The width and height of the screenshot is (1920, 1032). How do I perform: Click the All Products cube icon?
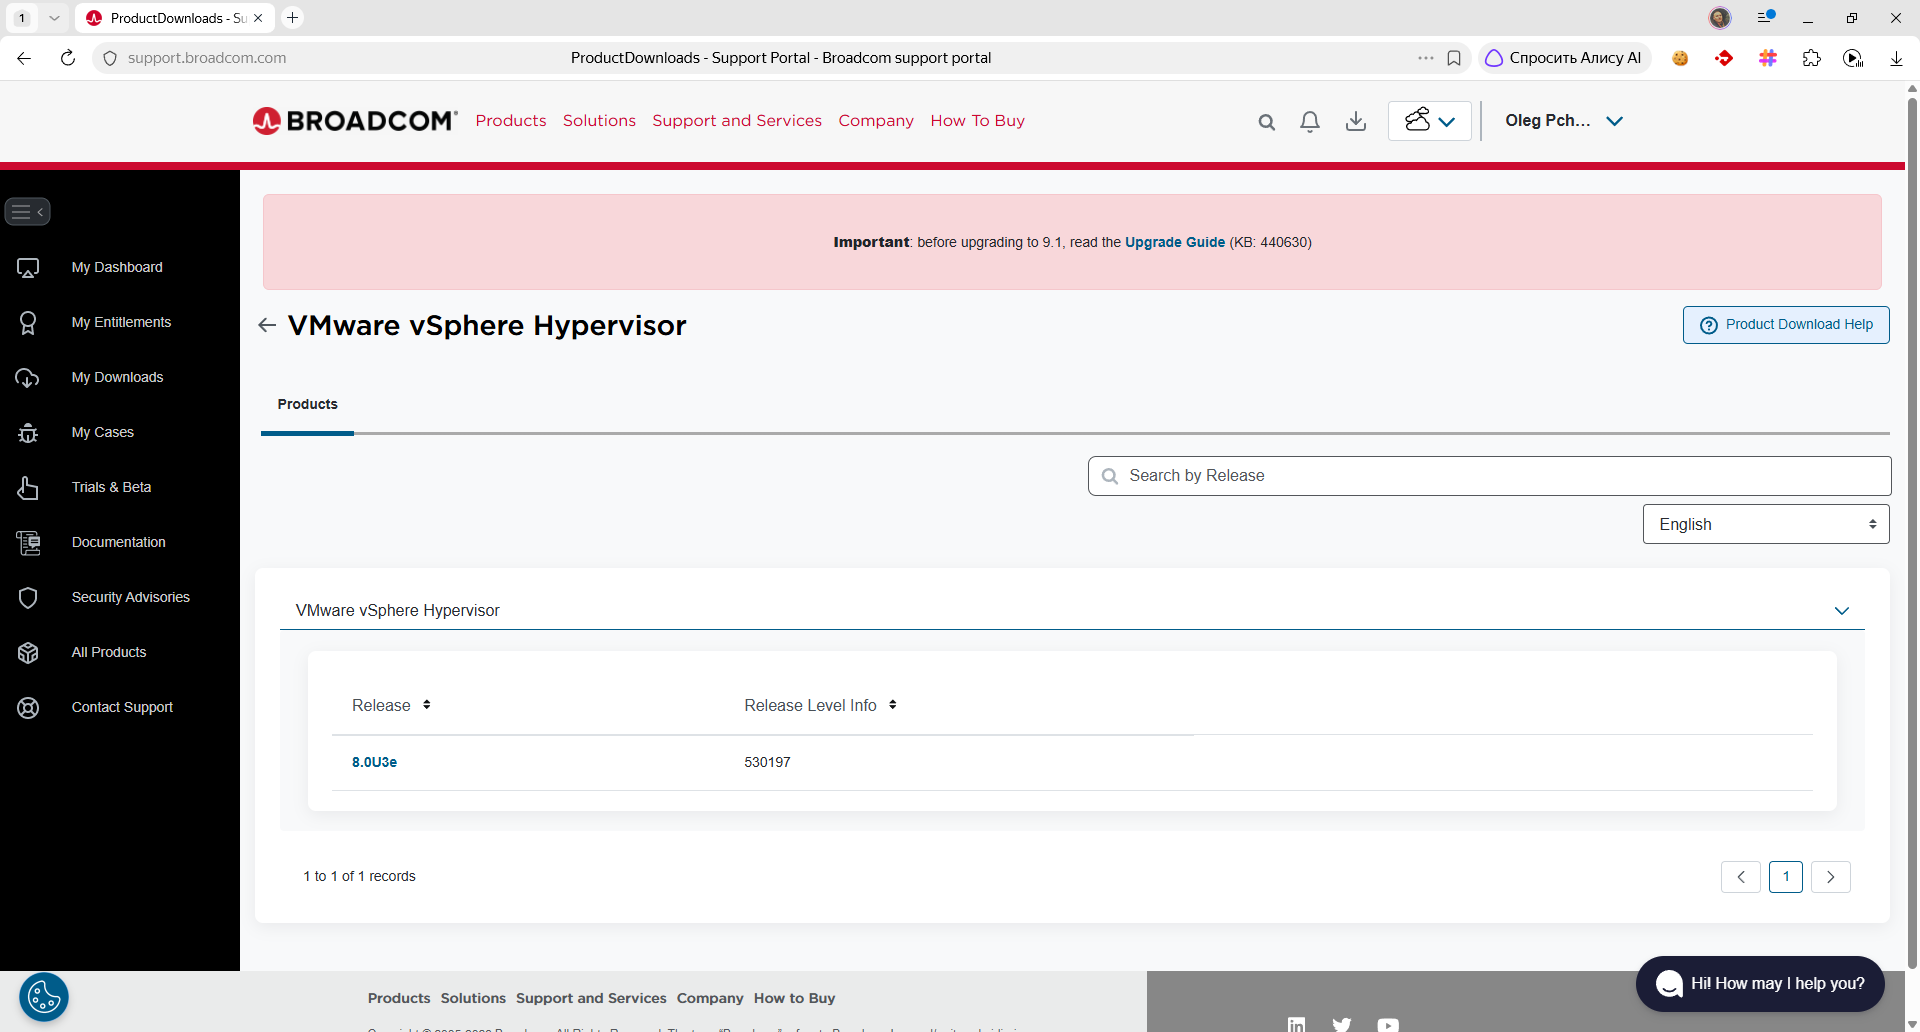[x=28, y=653]
